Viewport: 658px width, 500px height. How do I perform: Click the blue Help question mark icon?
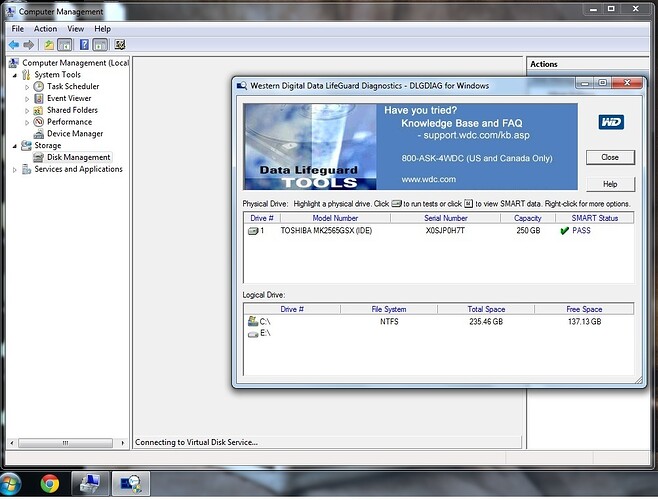(x=84, y=45)
